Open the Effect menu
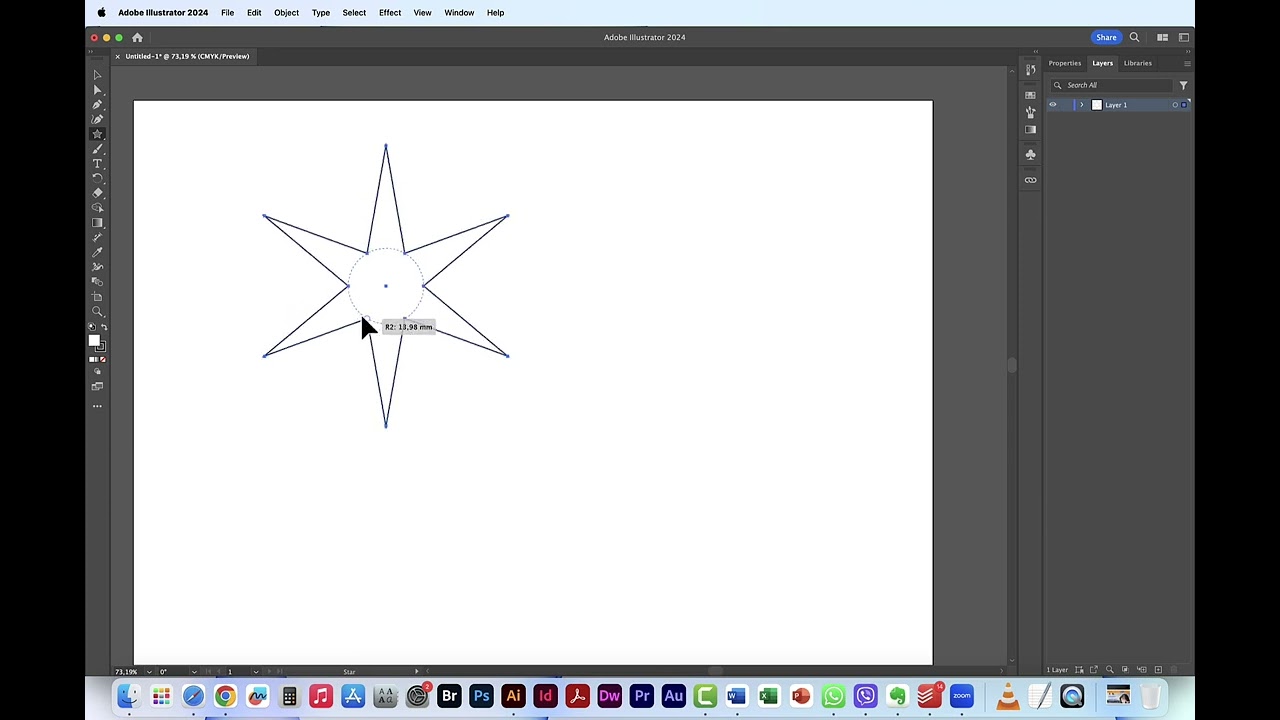 (x=390, y=13)
